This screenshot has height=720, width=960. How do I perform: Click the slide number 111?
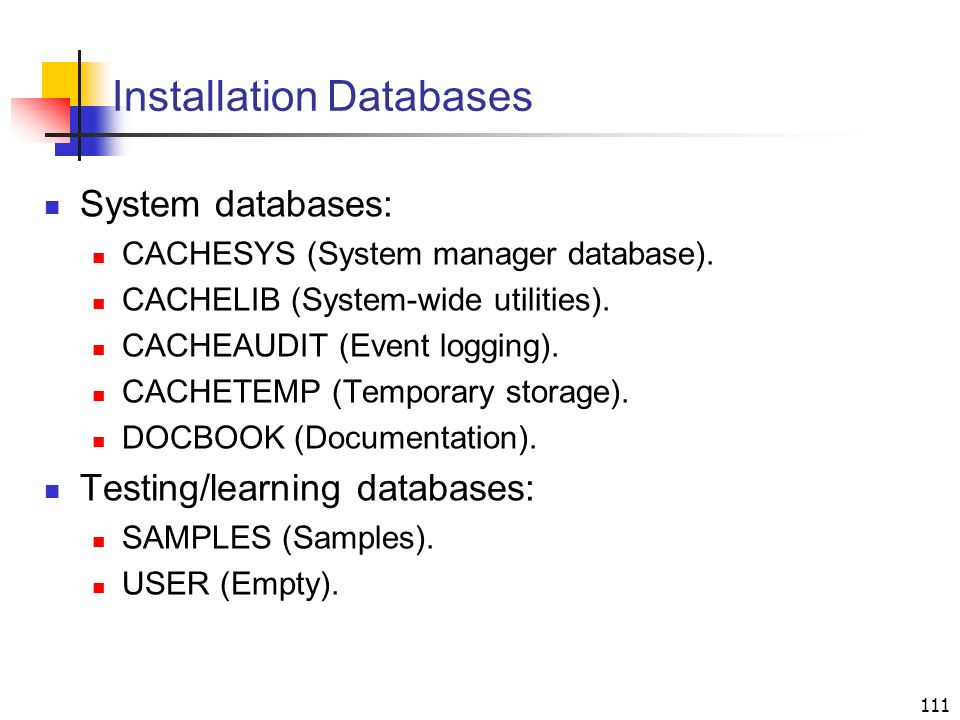click(934, 705)
